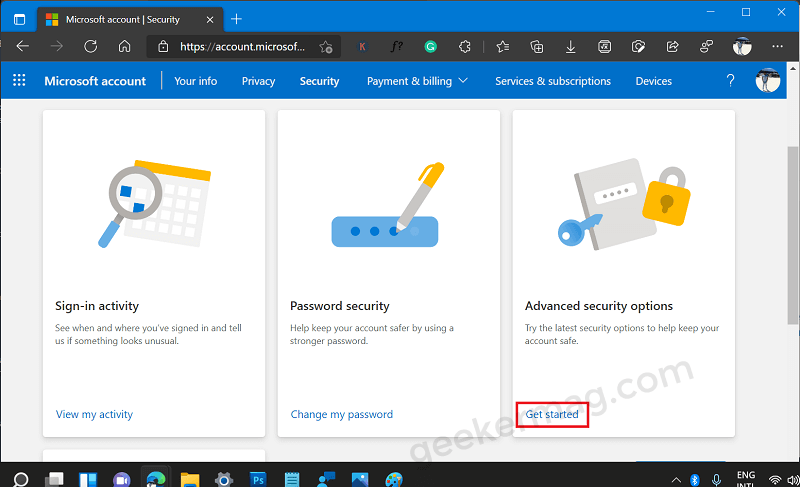
Task: Click the Sign-in activity illustration
Action: pyautogui.click(x=154, y=203)
